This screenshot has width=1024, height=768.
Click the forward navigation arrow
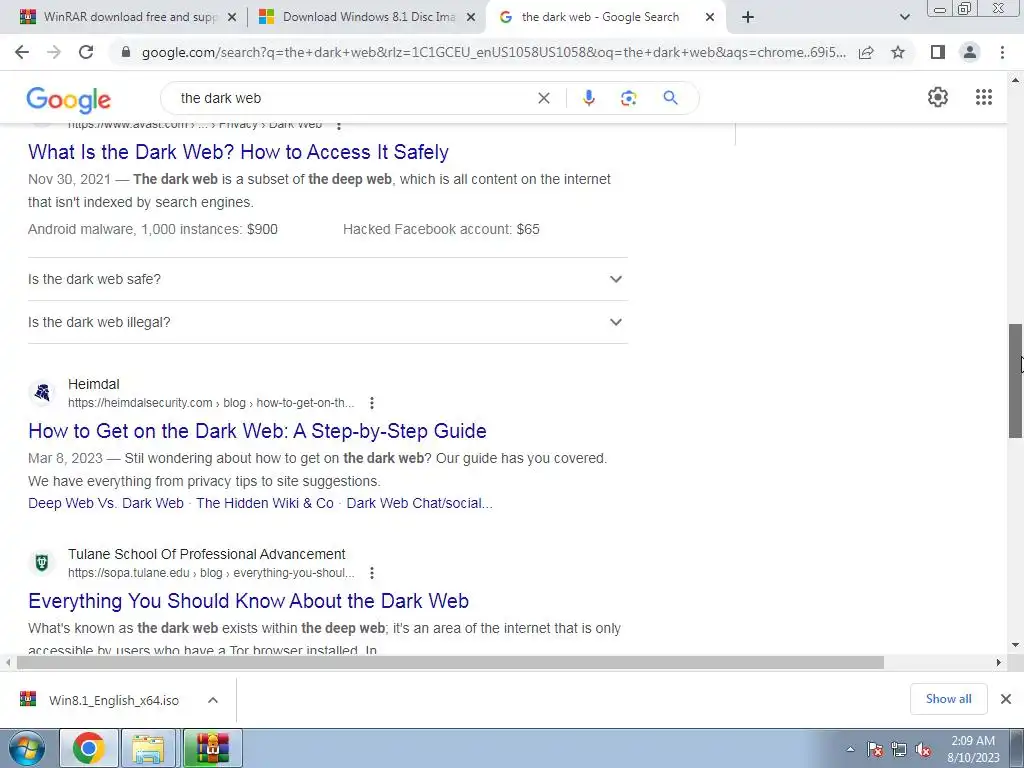pos(54,52)
